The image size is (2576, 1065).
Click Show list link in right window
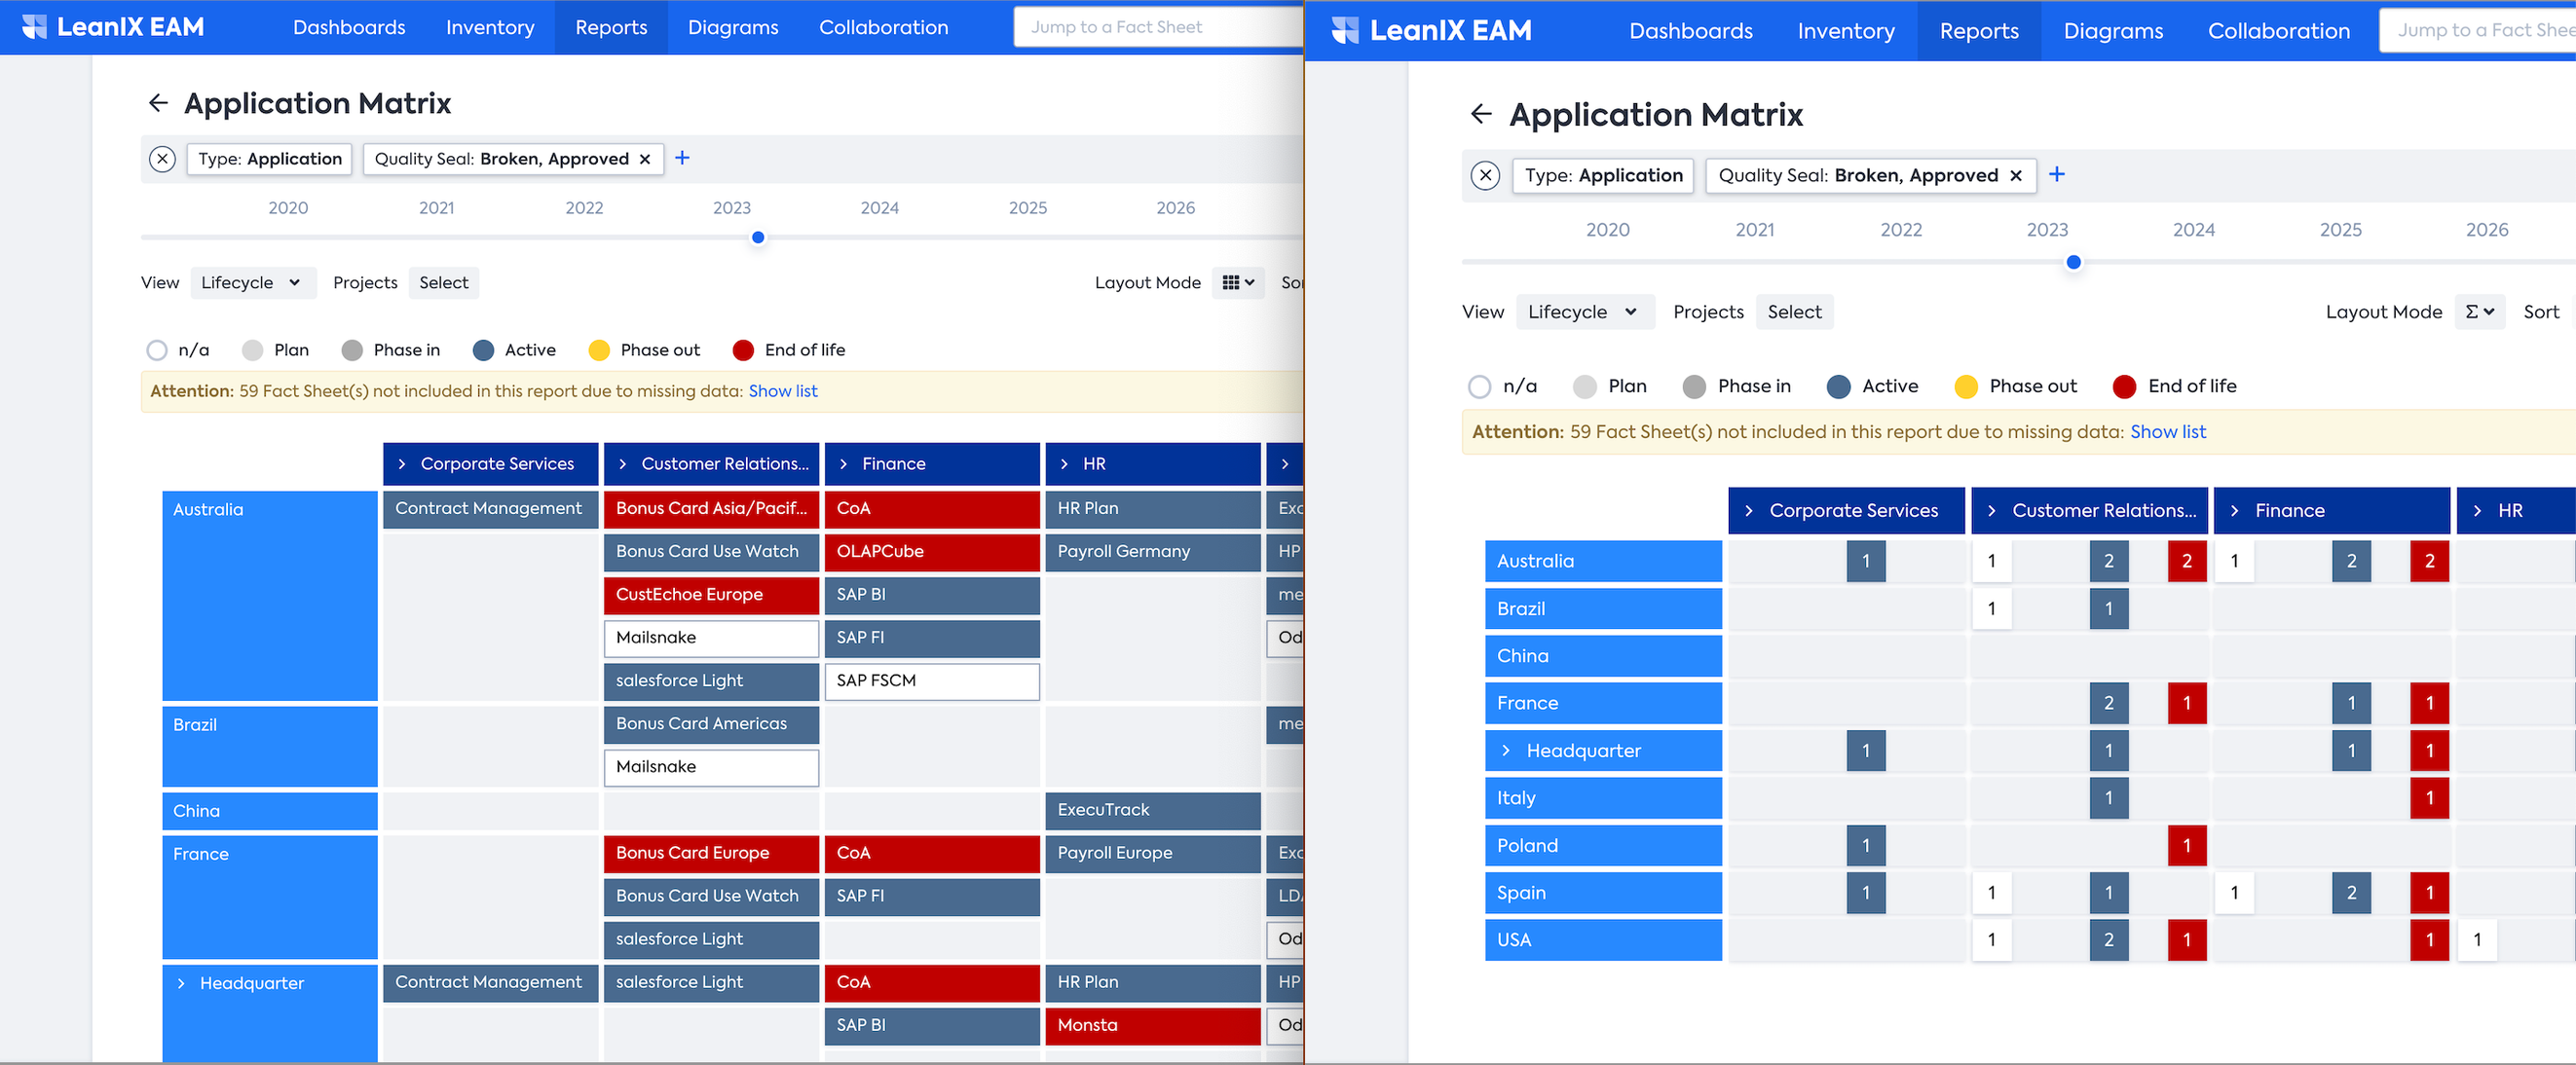coord(2168,432)
